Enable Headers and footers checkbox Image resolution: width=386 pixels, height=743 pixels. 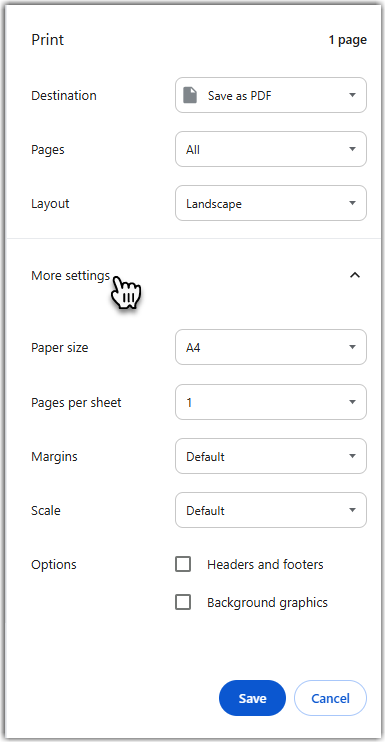(183, 564)
